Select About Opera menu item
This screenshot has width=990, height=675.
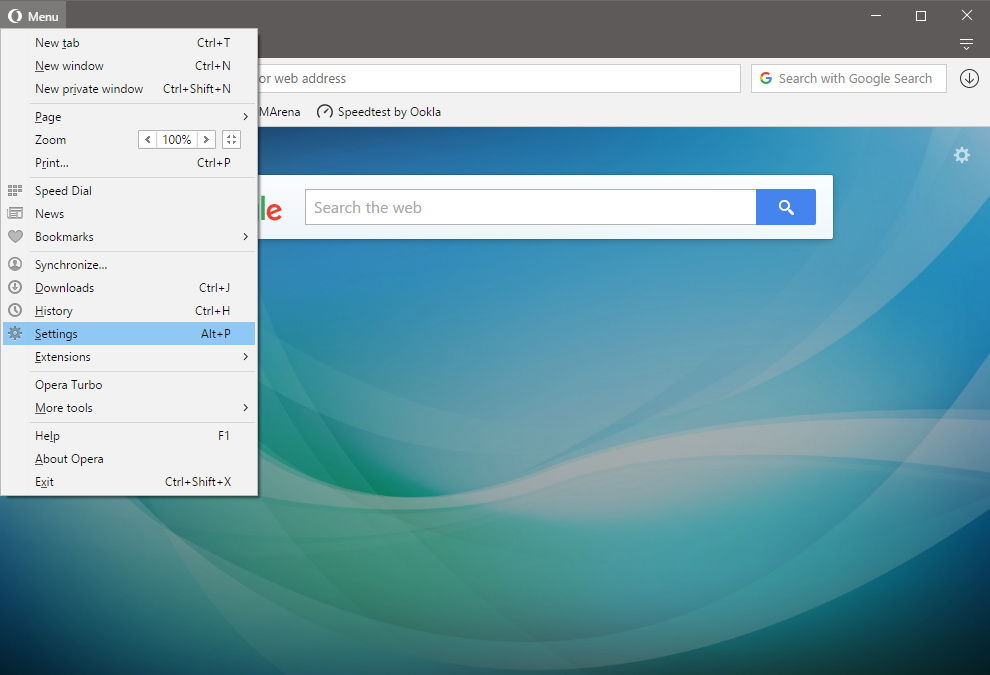tap(129, 459)
